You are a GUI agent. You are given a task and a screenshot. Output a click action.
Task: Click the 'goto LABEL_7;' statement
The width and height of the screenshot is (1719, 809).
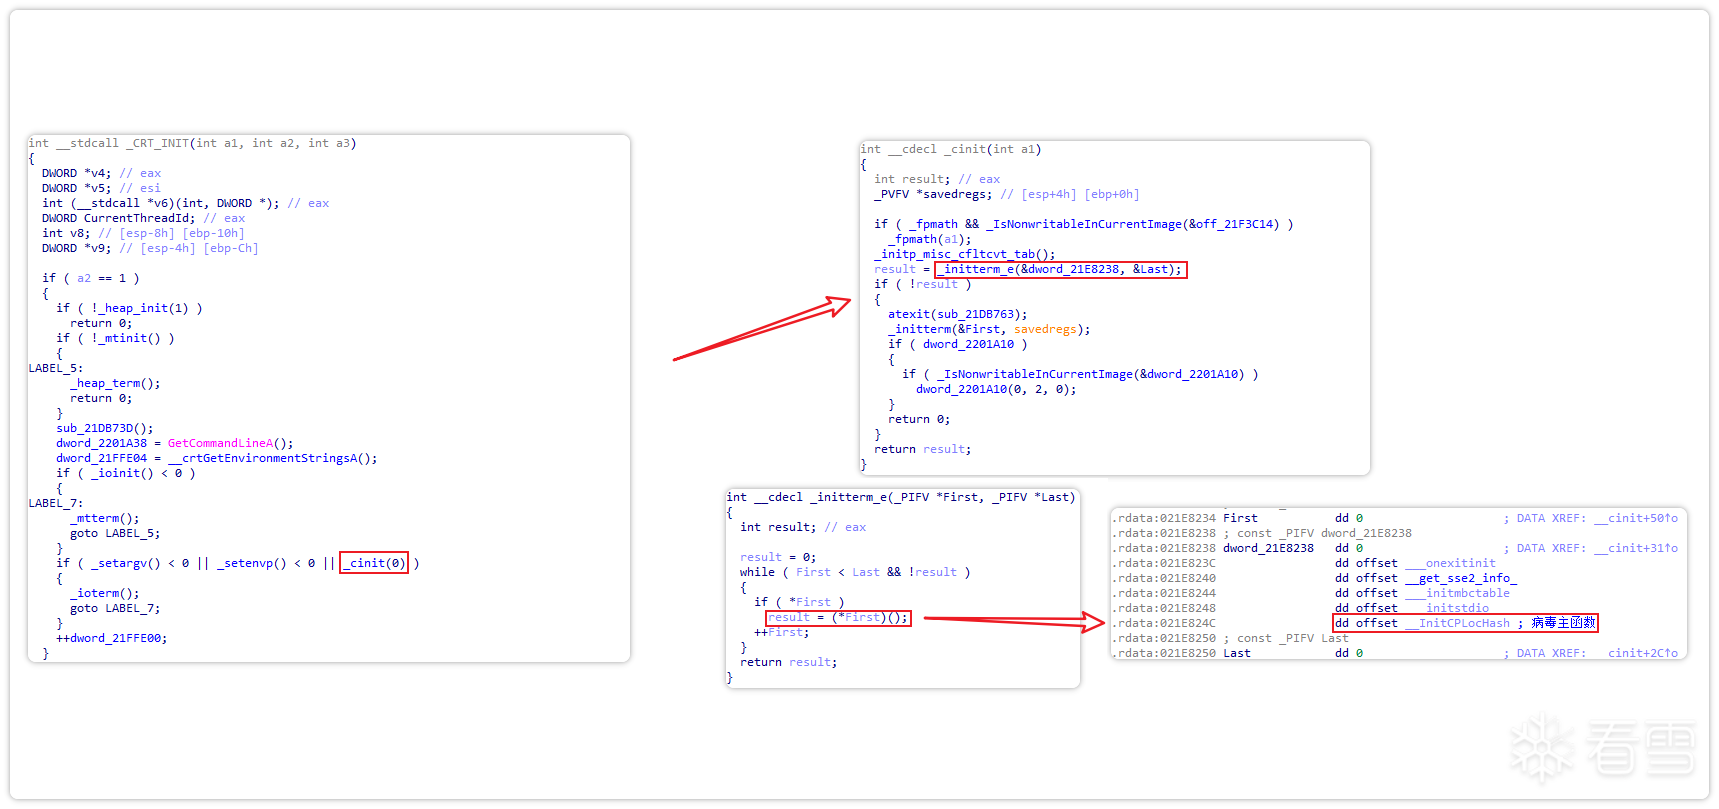point(115,608)
